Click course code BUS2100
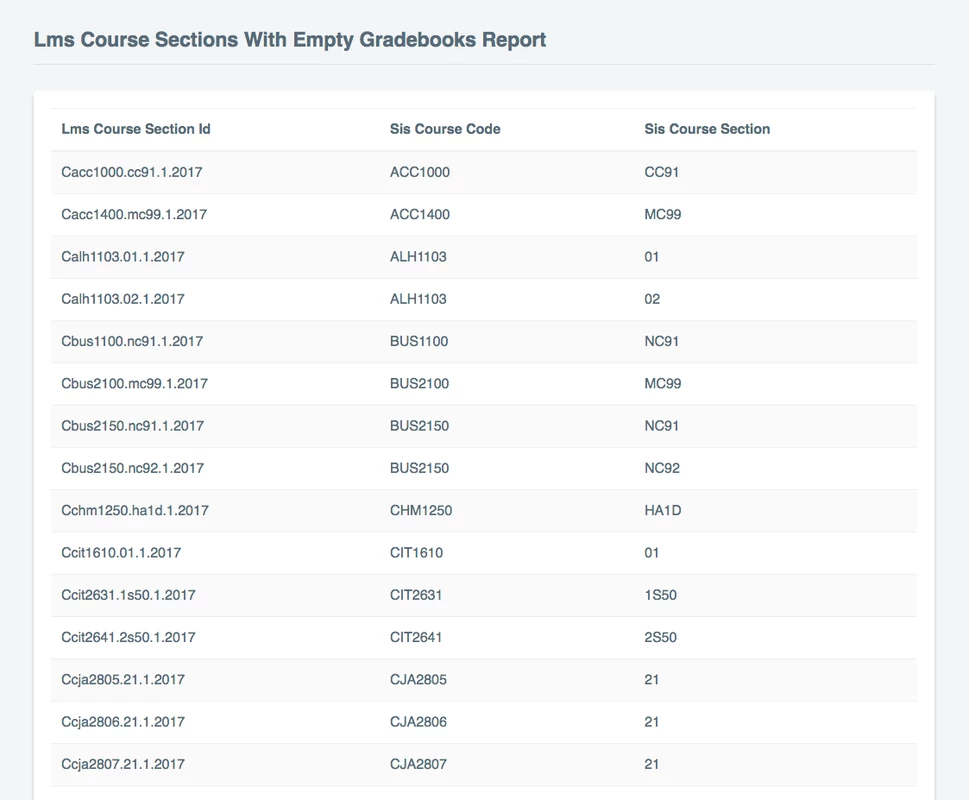The height and width of the screenshot is (800, 969). (420, 384)
